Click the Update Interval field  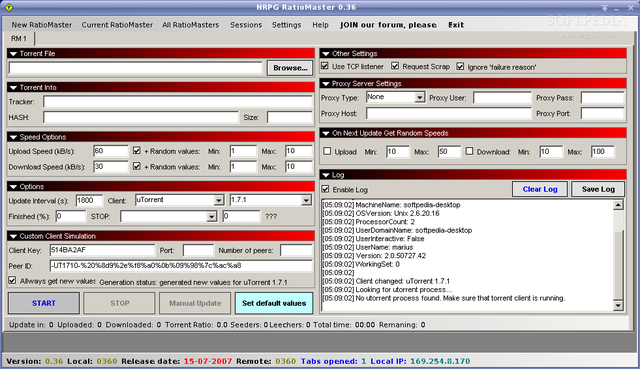pyautogui.click(x=89, y=200)
